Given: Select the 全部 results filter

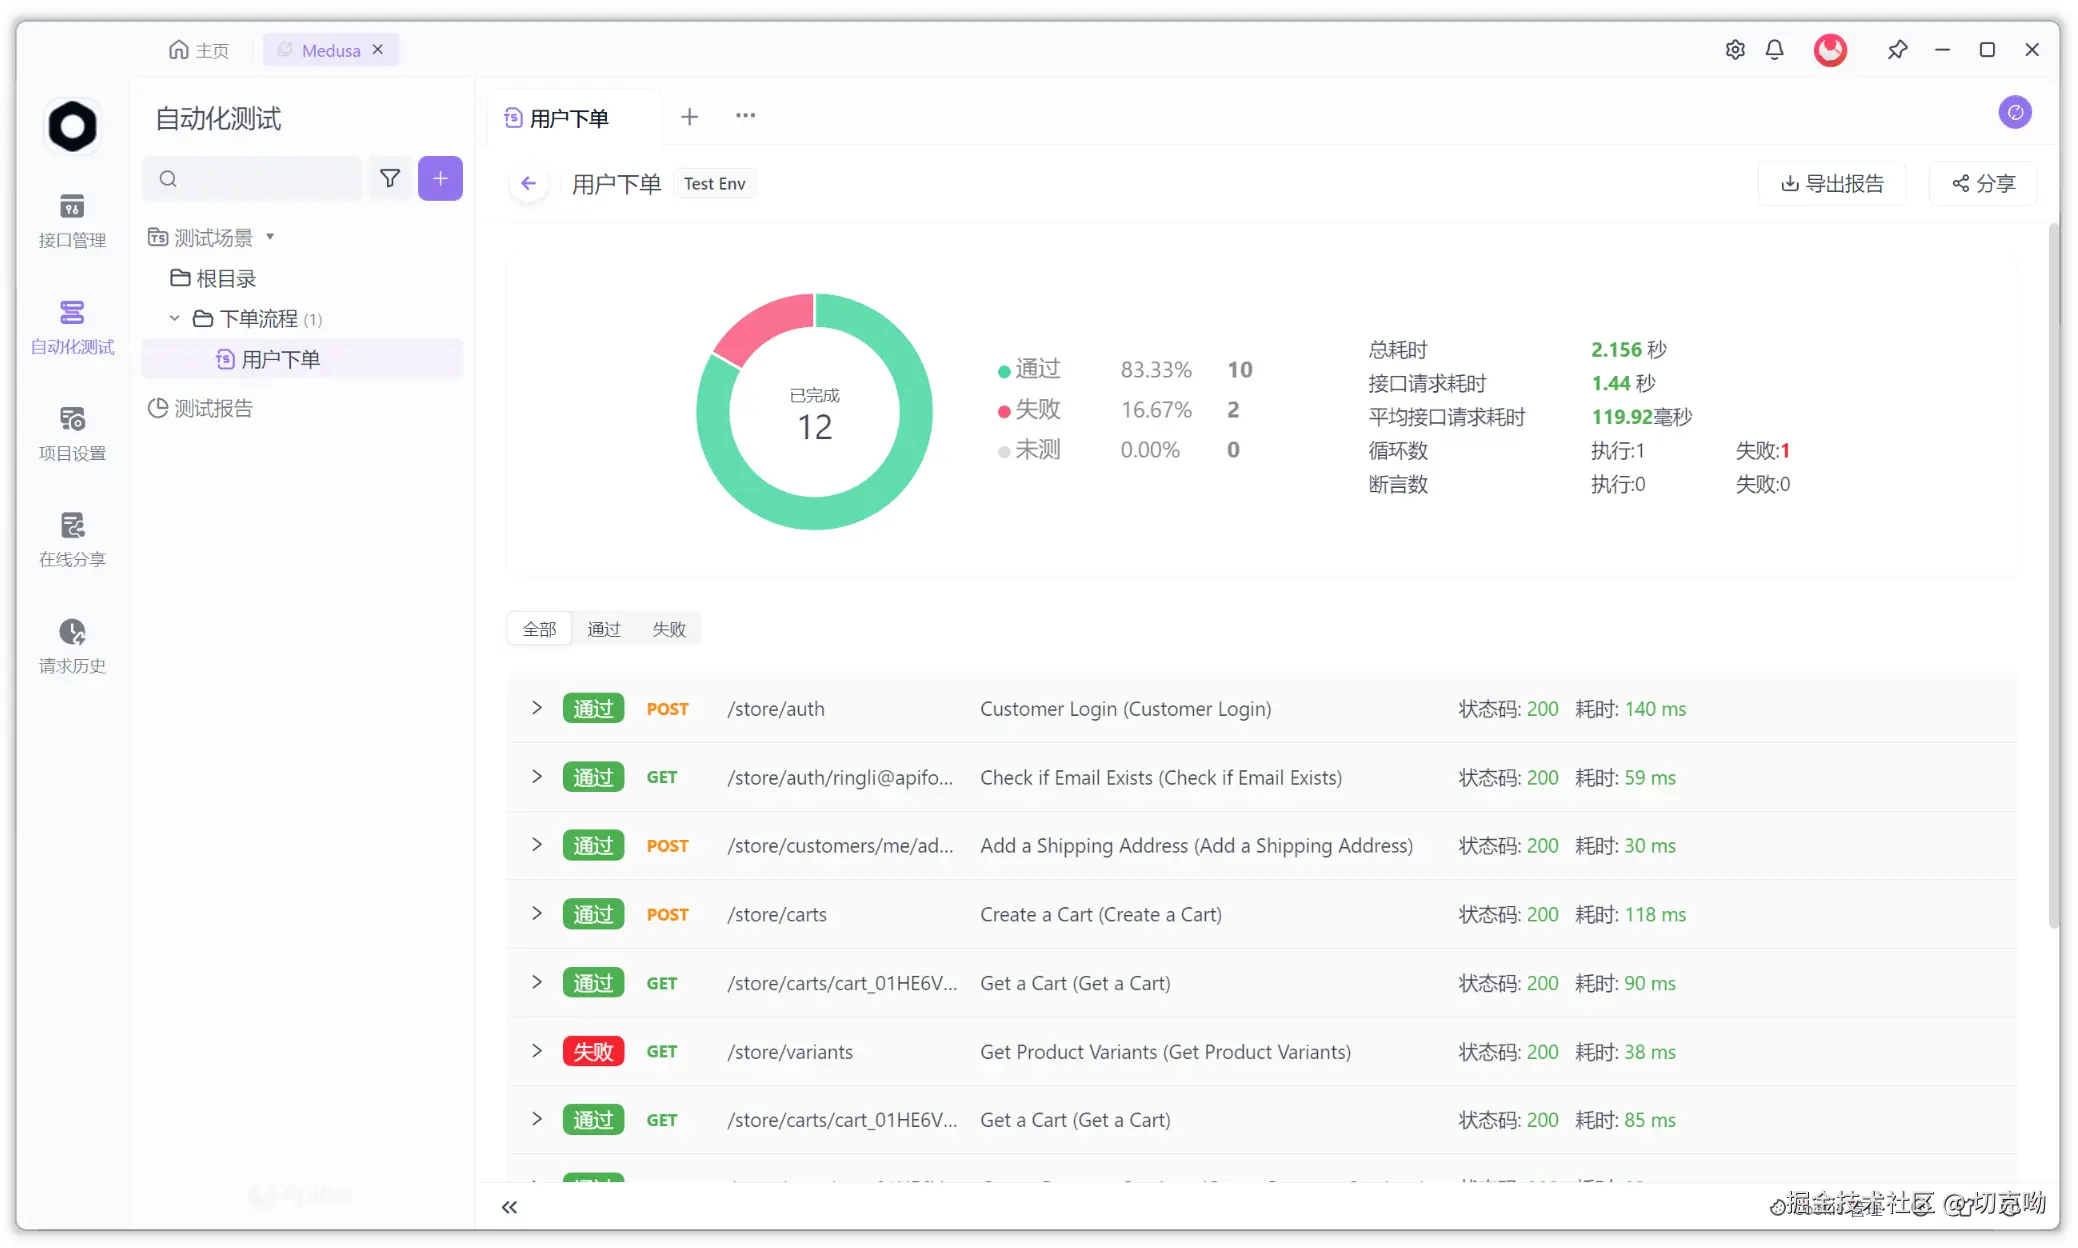Looking at the screenshot, I should [x=539, y=629].
